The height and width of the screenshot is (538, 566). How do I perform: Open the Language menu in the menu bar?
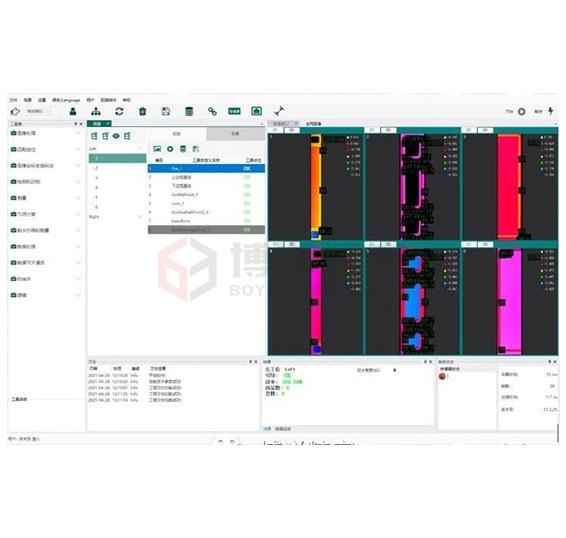tap(66, 100)
